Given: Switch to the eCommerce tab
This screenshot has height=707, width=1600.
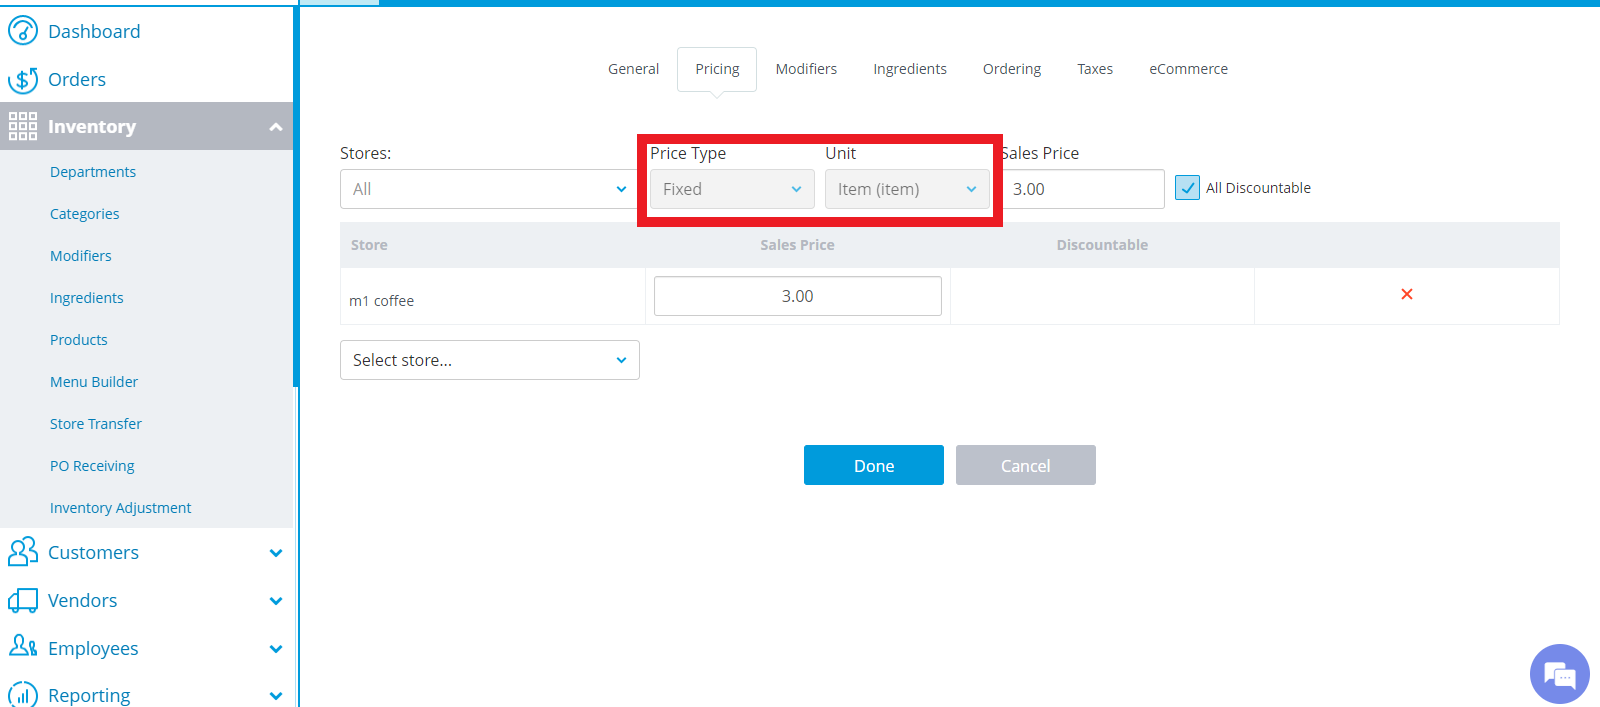Looking at the screenshot, I should click(x=1188, y=69).
